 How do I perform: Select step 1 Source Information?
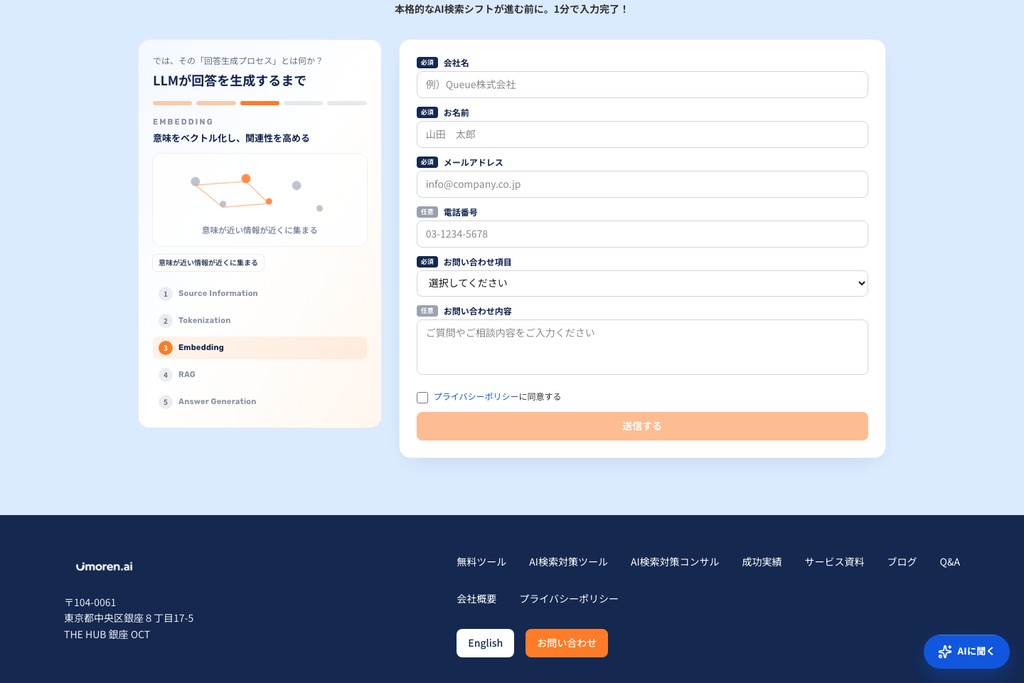point(259,293)
